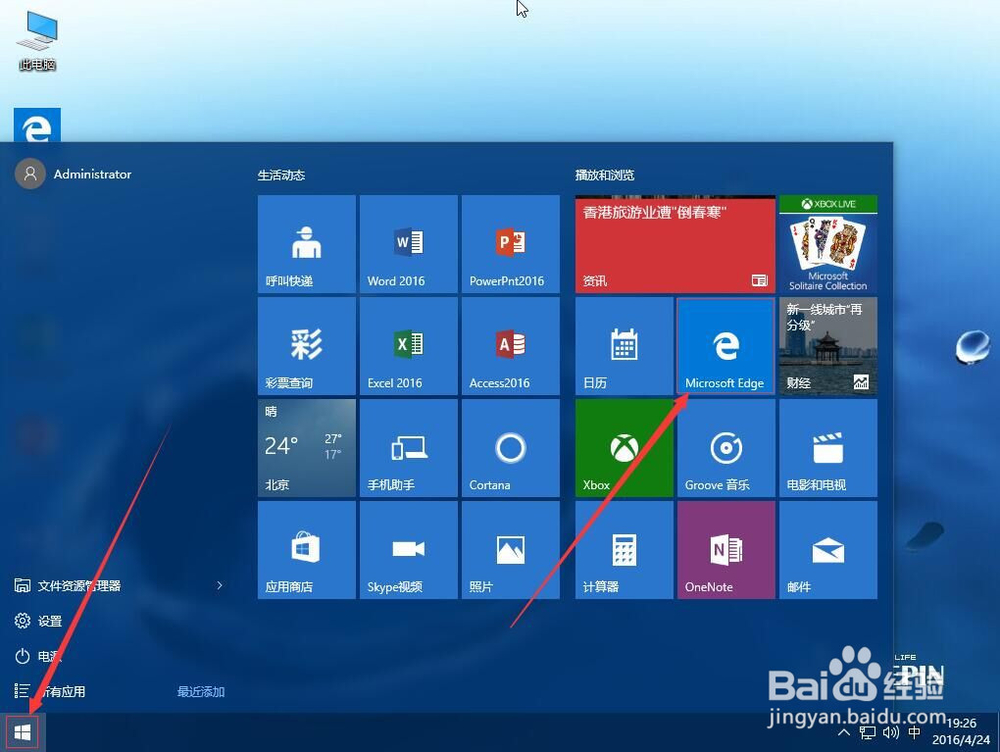Viewport: 1000px width, 752px height.
Task: Launch Microsoft Edge tile
Action: (x=726, y=346)
